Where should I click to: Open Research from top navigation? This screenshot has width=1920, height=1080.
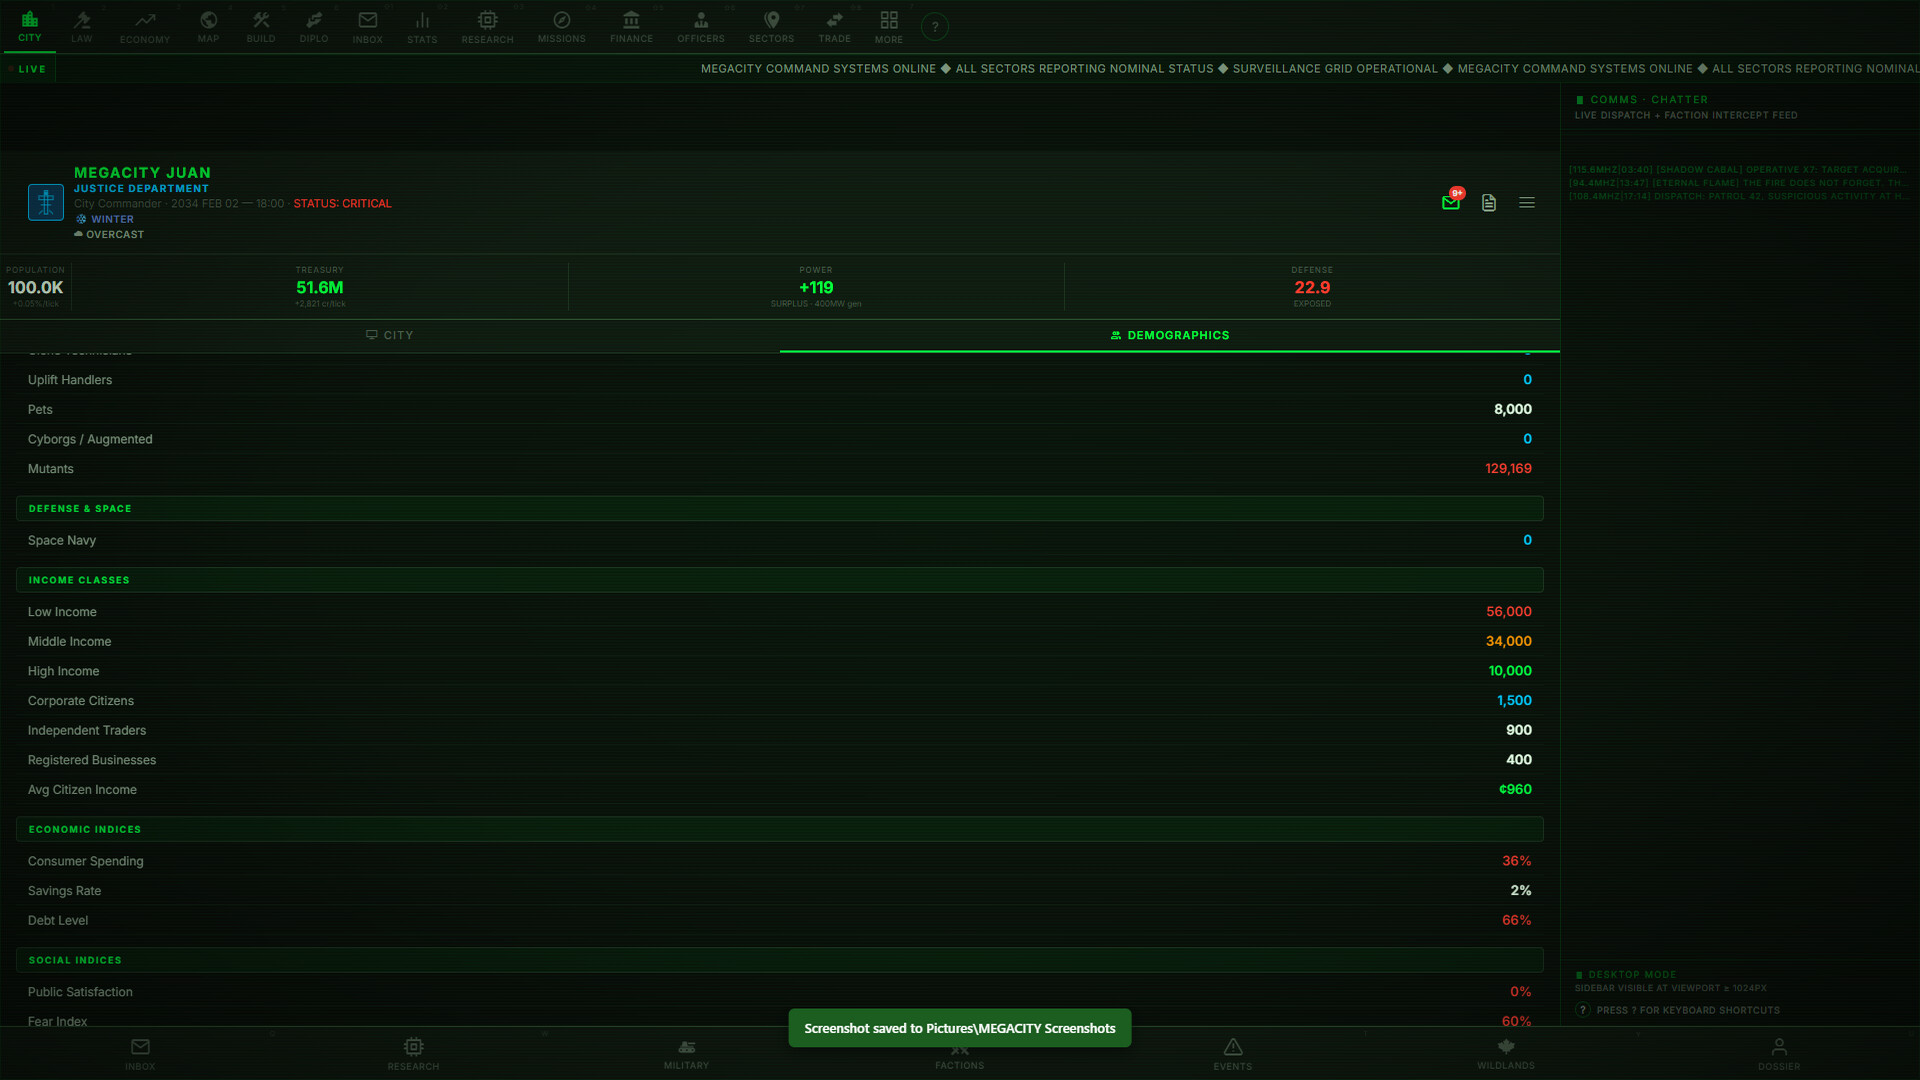488,26
